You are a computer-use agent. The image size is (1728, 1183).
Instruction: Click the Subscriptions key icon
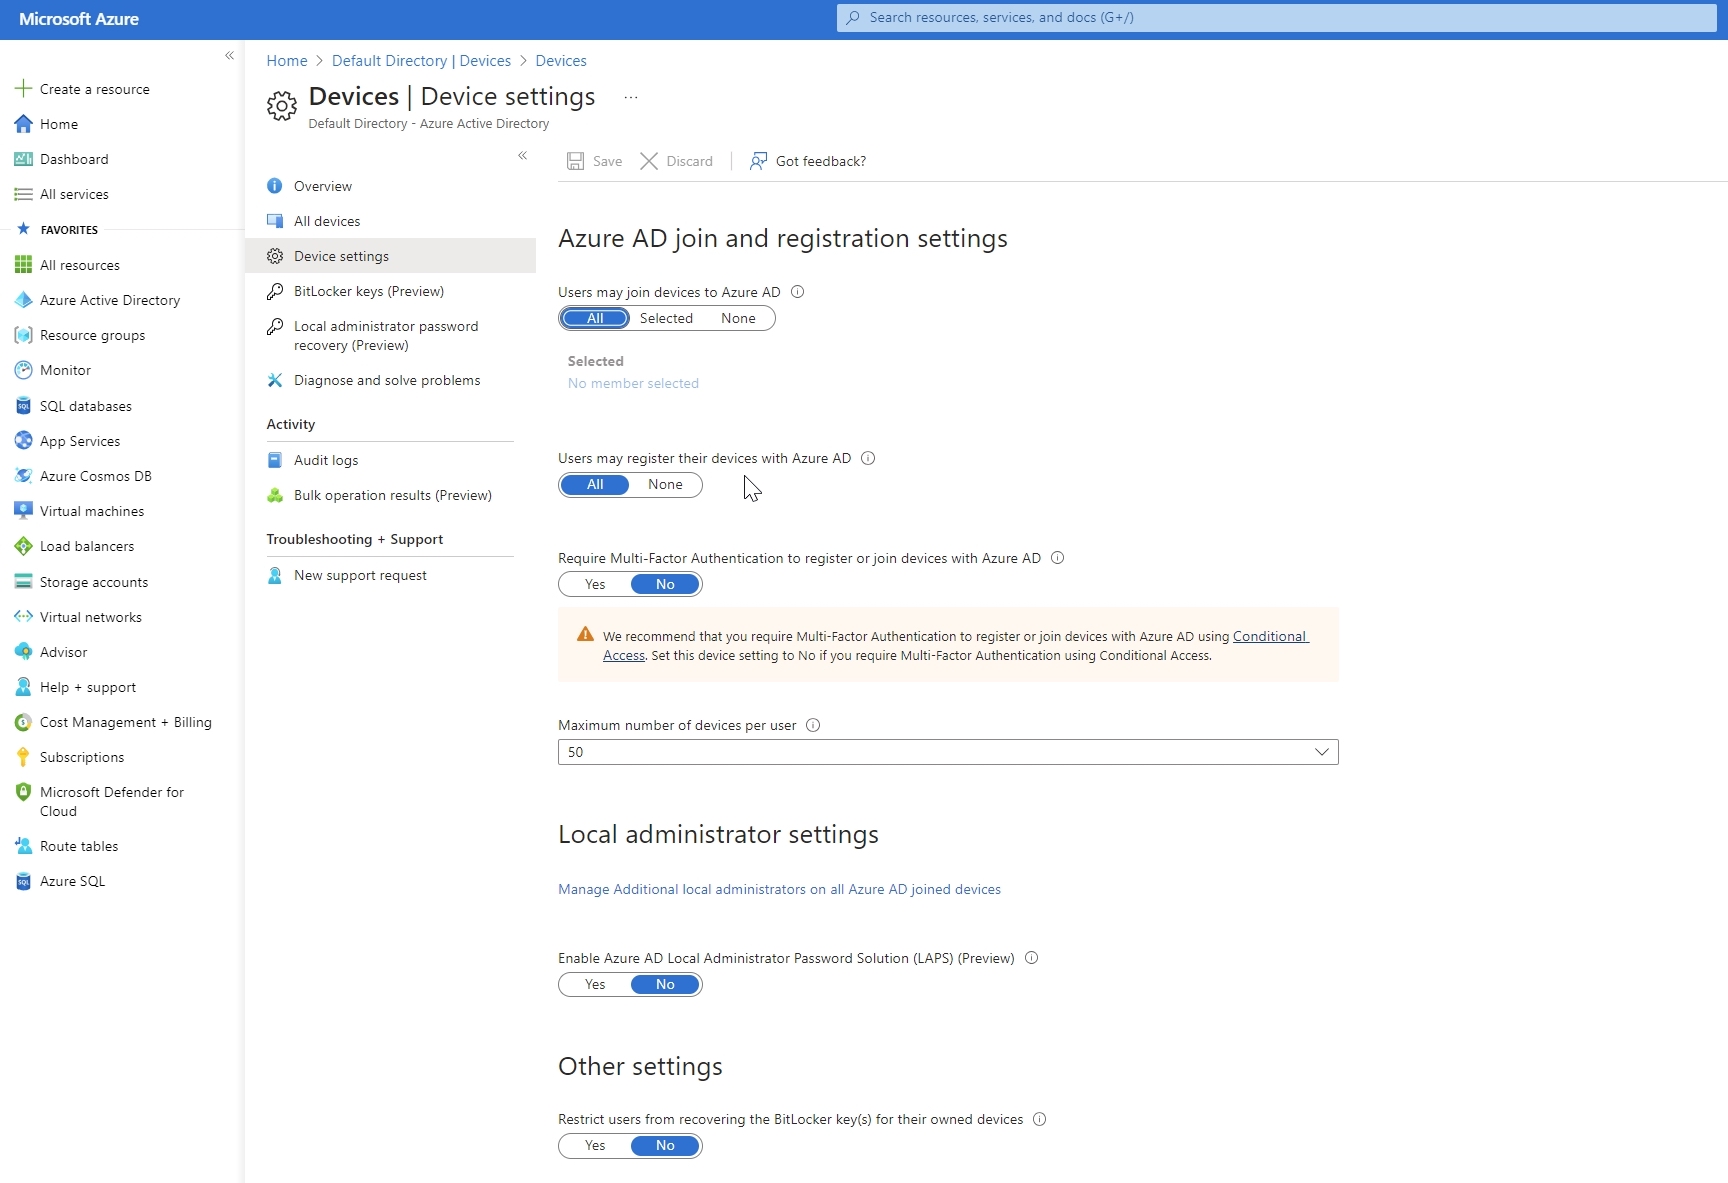point(23,757)
